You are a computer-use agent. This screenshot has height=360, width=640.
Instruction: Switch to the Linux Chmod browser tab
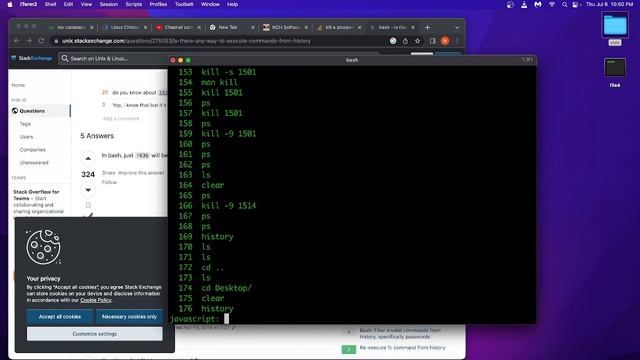pos(125,27)
